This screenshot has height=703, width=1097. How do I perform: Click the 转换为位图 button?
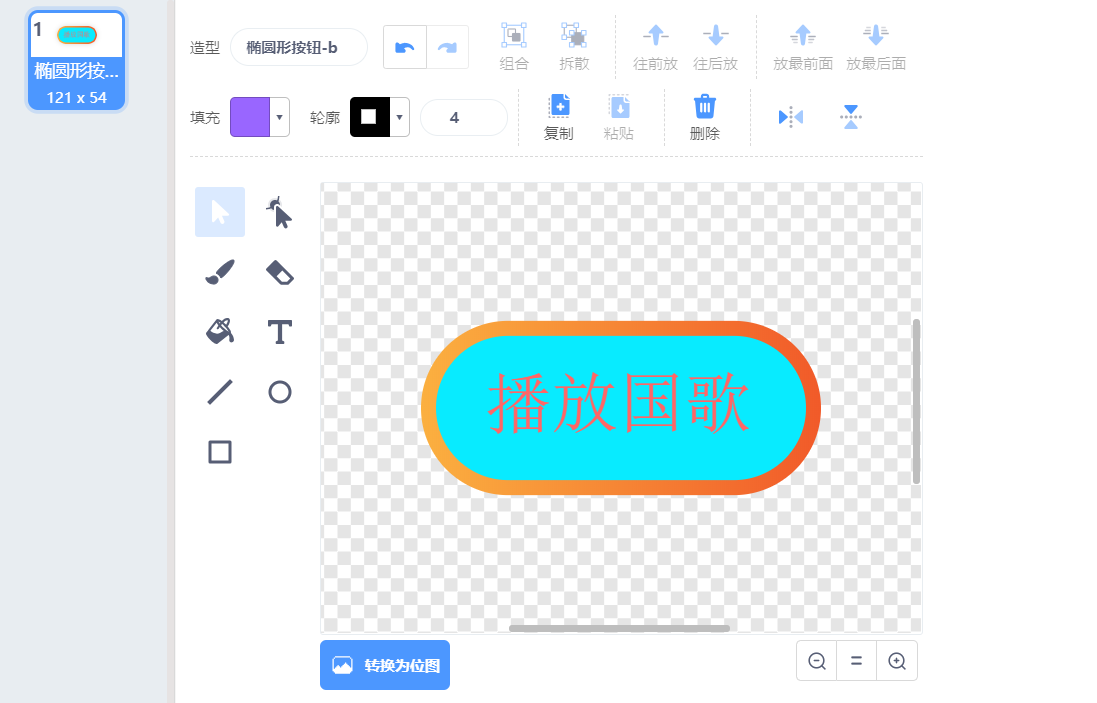click(x=385, y=665)
